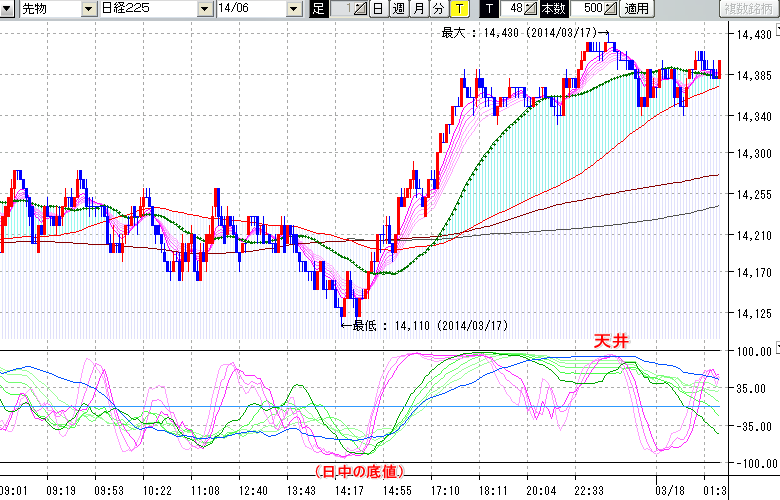Click the small dropdown arrow at far left
780x500 pixels.
tap(9, 9)
